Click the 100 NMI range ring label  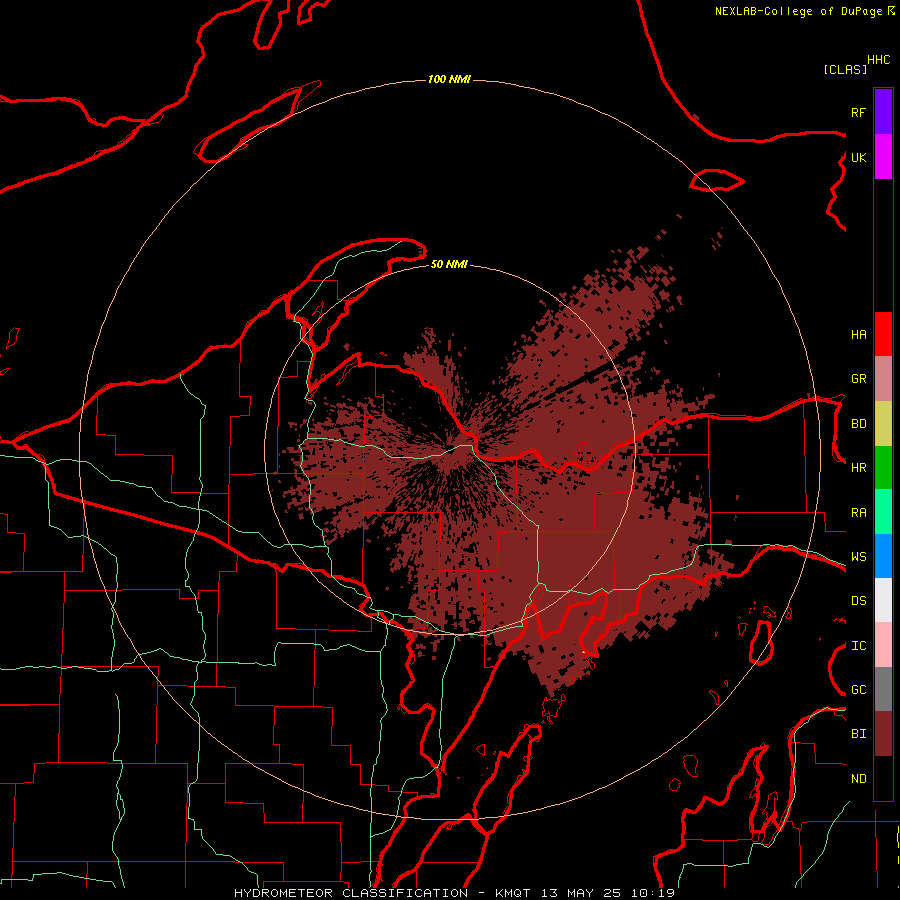(x=449, y=79)
